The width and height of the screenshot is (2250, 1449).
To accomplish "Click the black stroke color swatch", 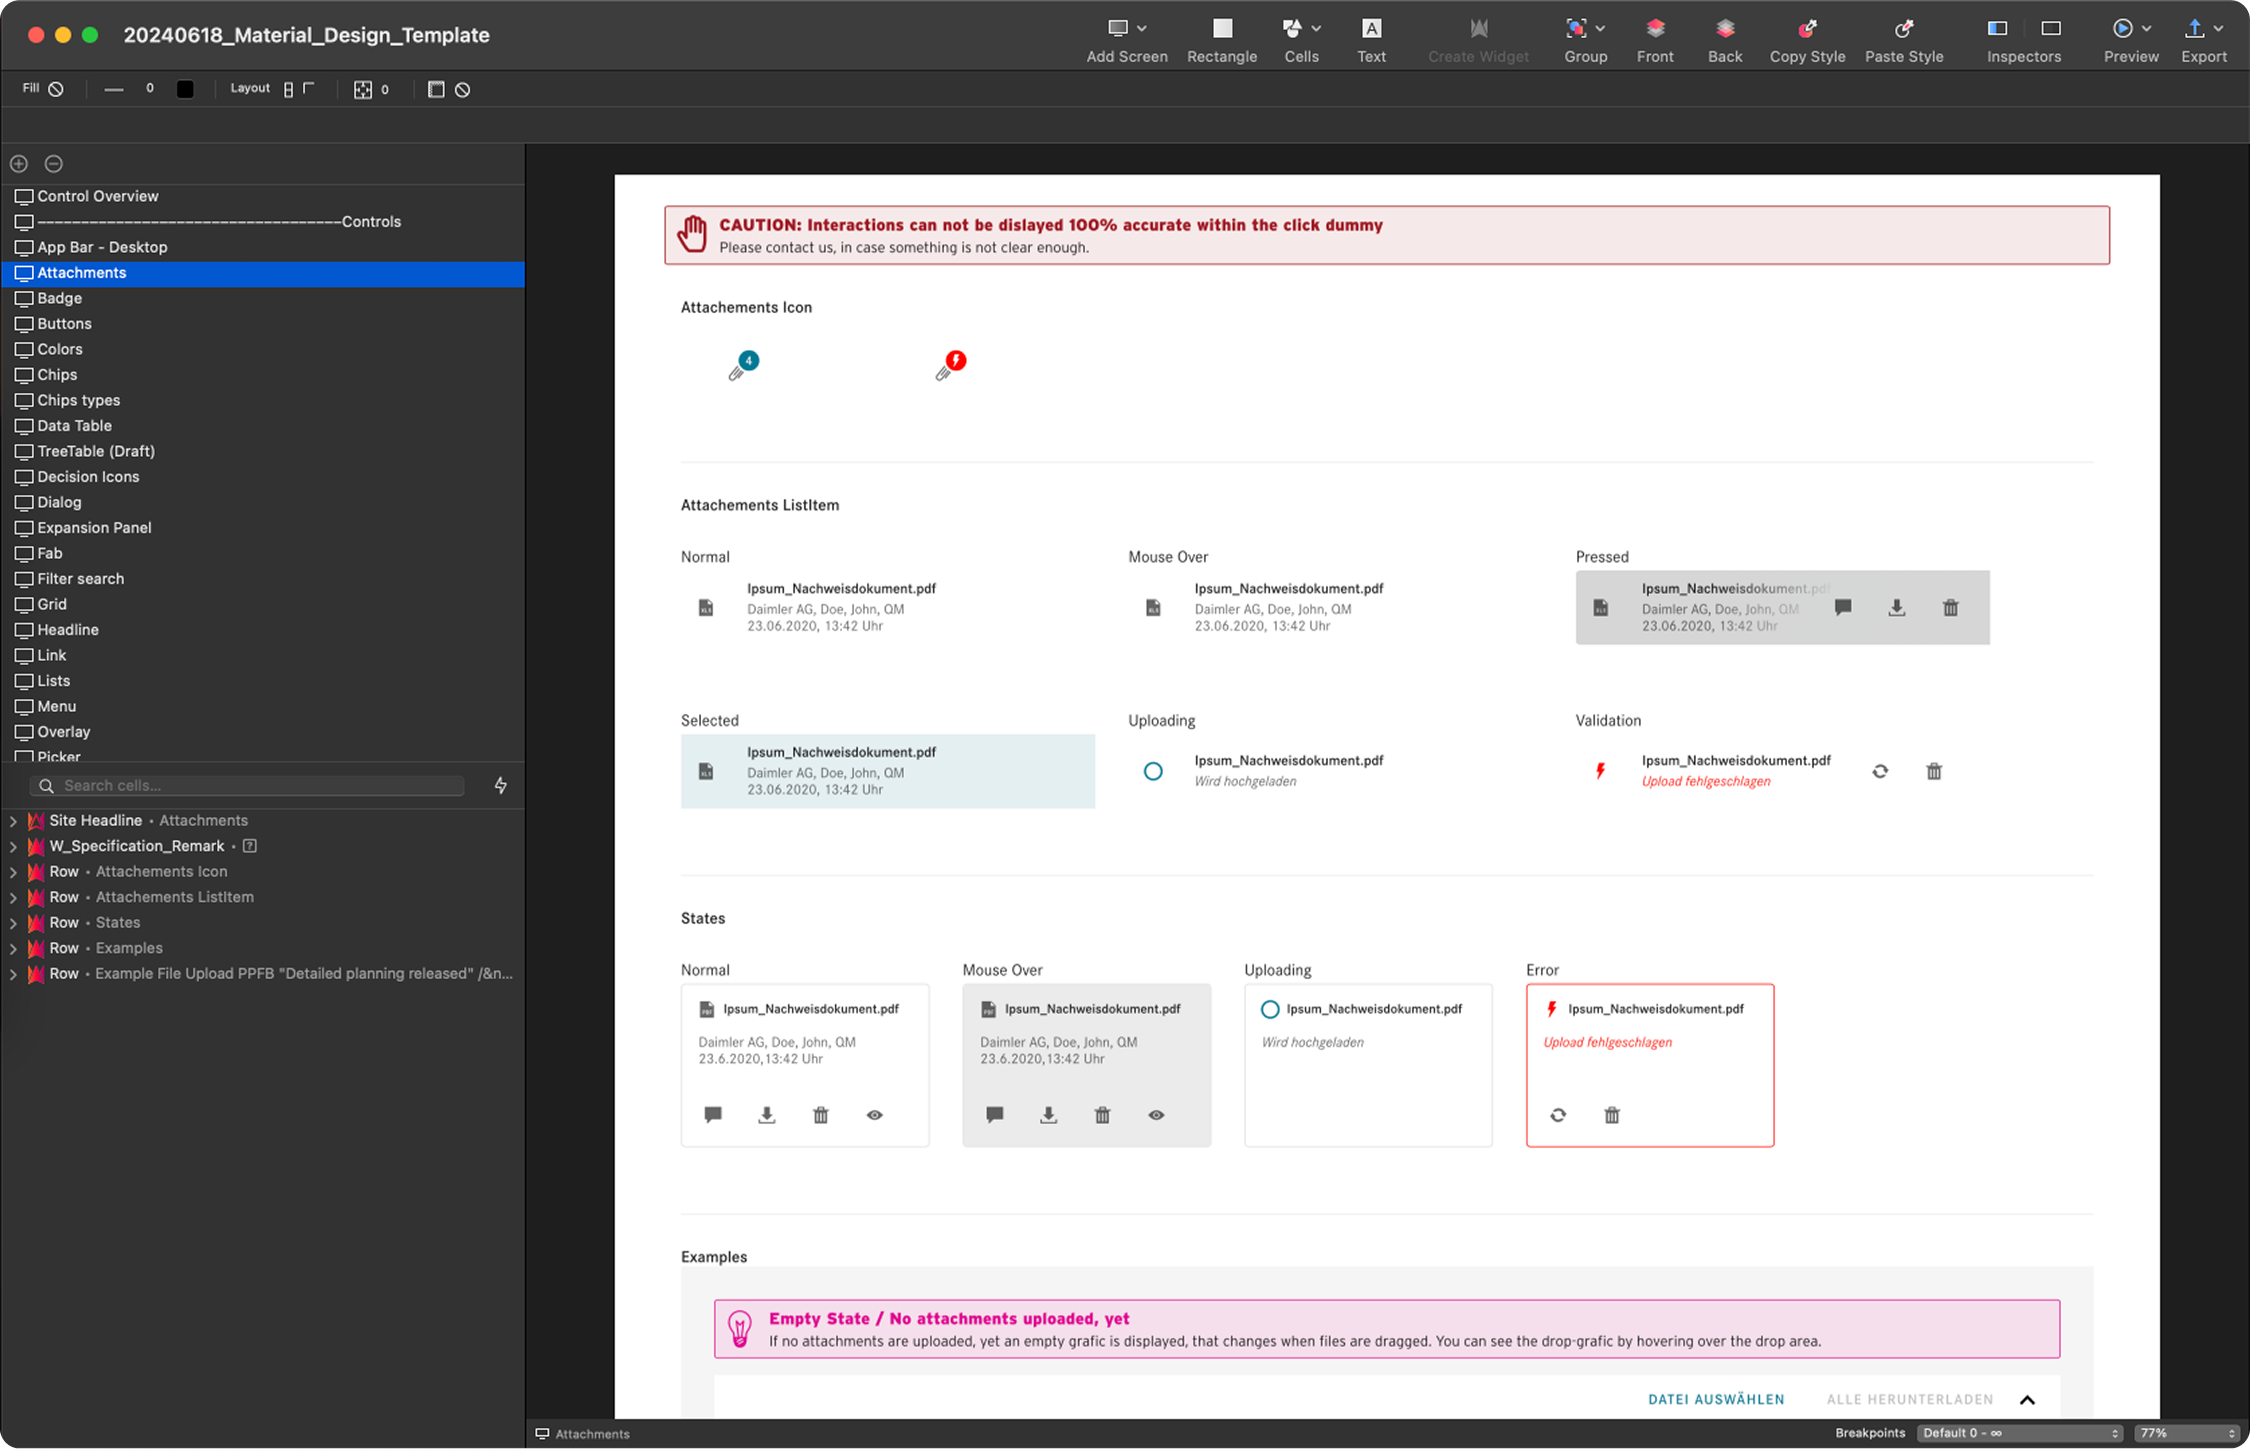I will [185, 89].
